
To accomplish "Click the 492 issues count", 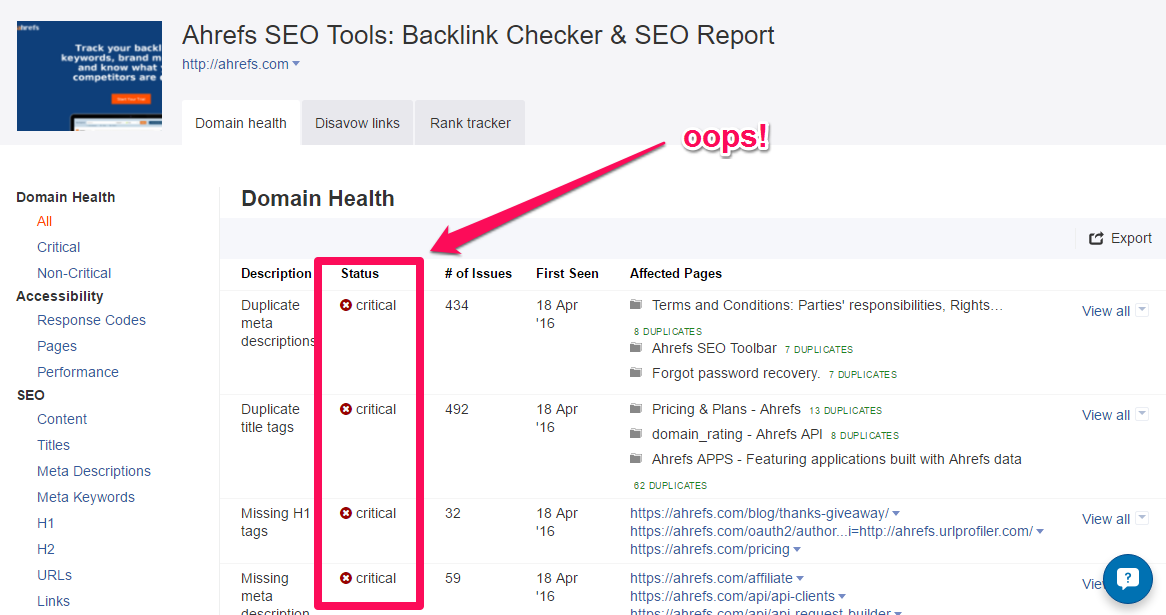I will coord(457,409).
